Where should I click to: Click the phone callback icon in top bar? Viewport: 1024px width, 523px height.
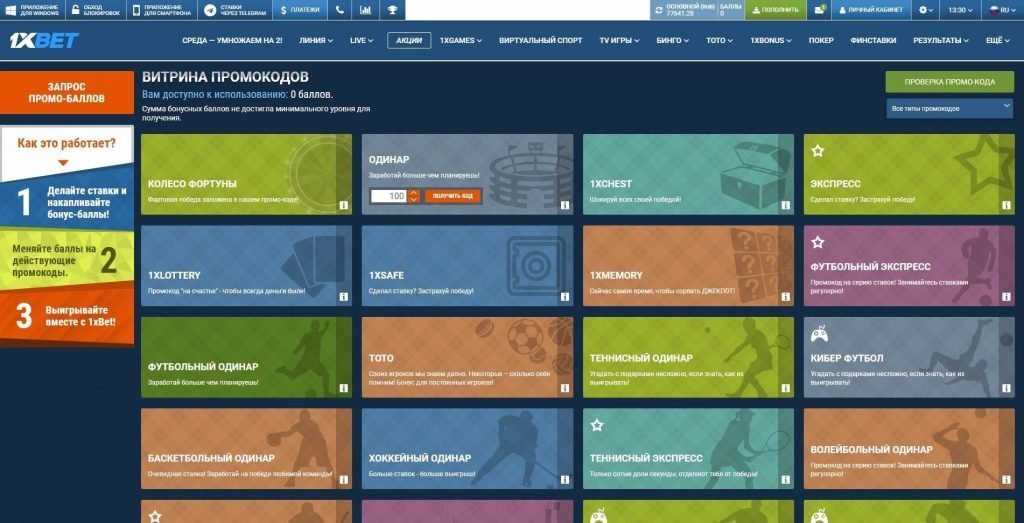pos(340,10)
